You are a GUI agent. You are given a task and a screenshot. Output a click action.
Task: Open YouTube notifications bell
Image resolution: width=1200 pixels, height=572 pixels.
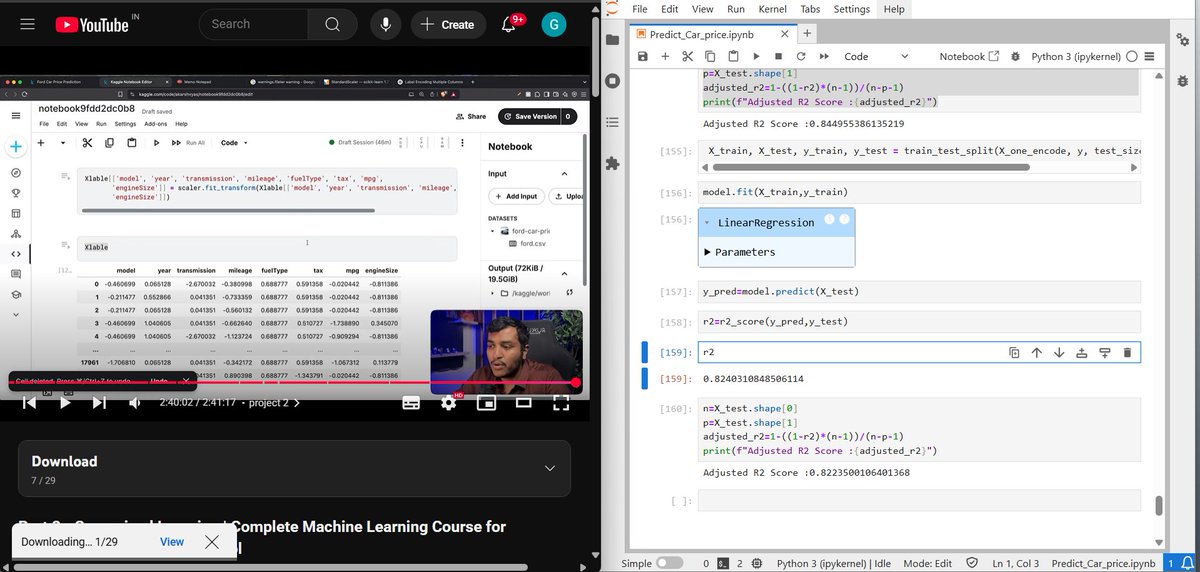coord(511,24)
